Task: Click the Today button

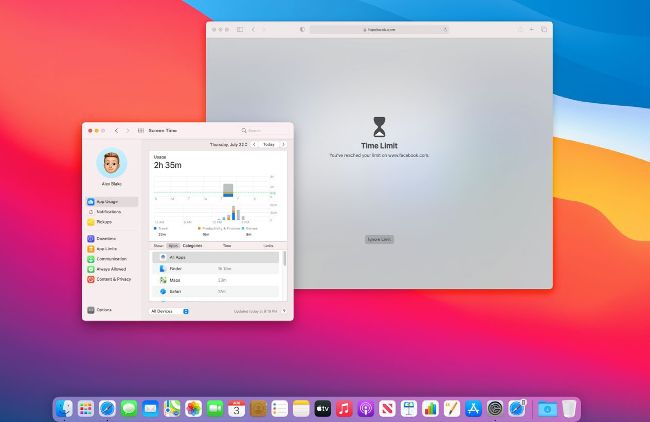Action: [268, 144]
